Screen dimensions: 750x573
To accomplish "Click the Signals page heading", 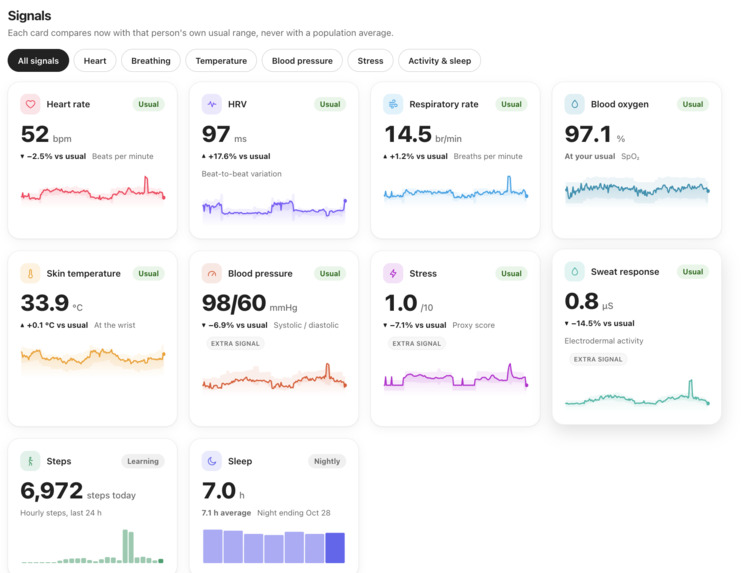I will click(30, 16).
